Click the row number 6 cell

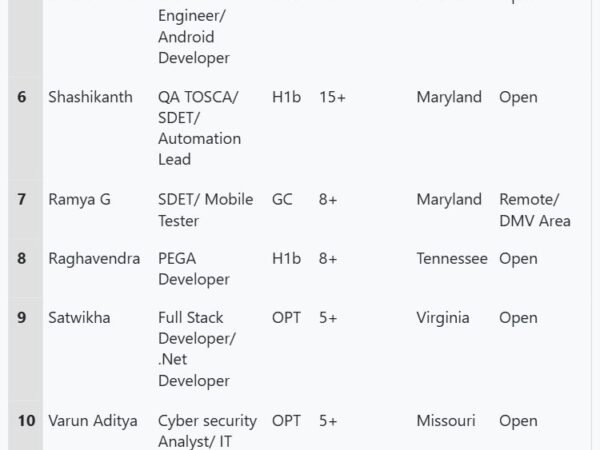(x=22, y=97)
